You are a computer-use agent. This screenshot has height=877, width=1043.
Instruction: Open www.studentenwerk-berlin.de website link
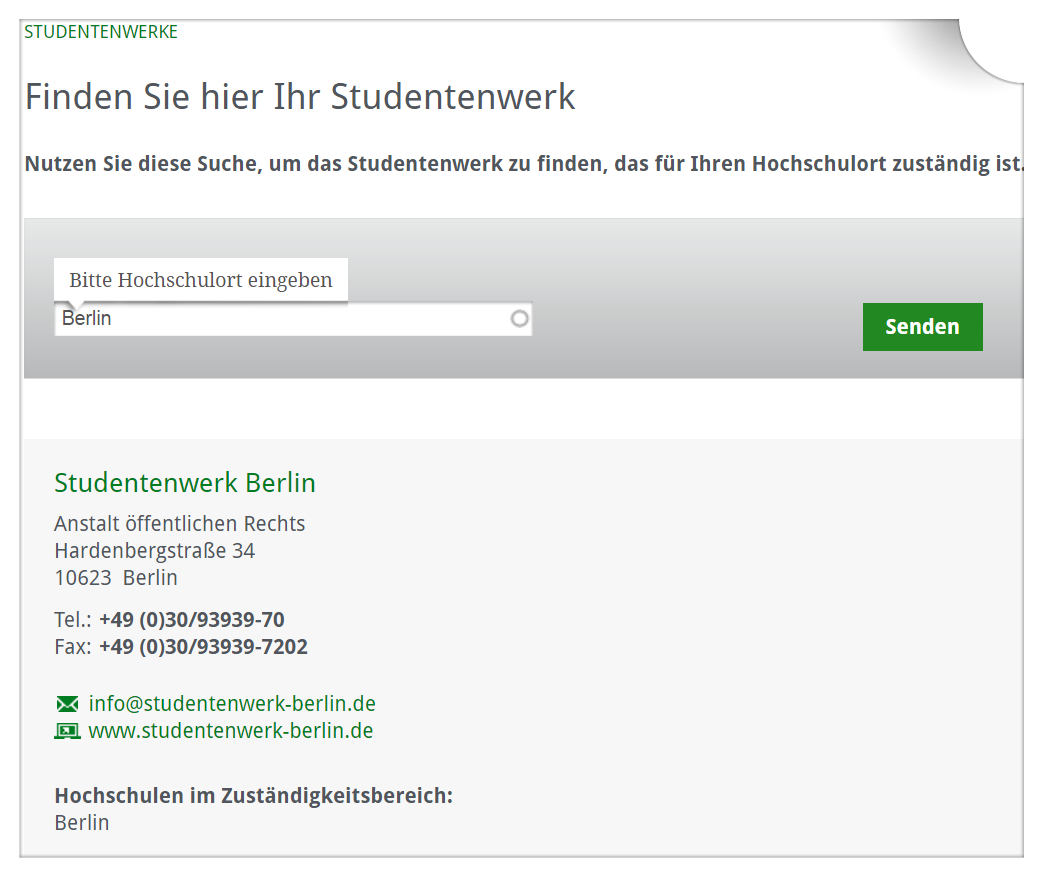231,731
